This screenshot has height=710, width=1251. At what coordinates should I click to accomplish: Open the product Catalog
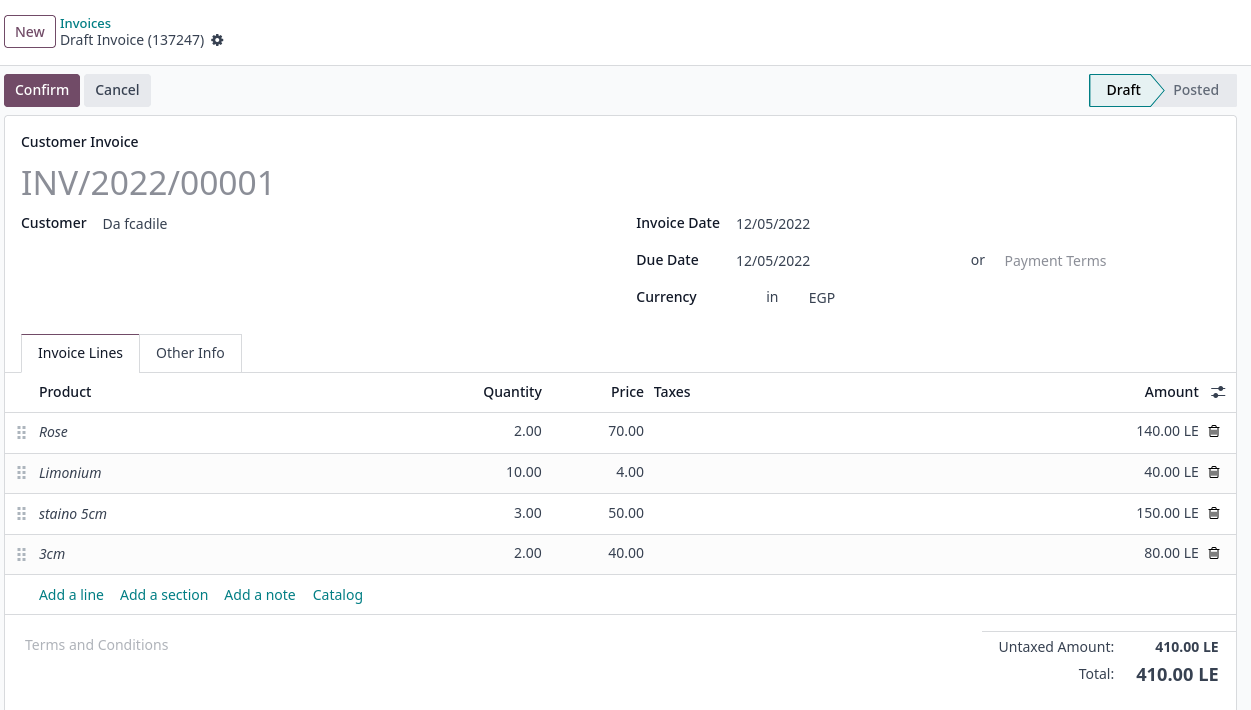click(x=338, y=595)
